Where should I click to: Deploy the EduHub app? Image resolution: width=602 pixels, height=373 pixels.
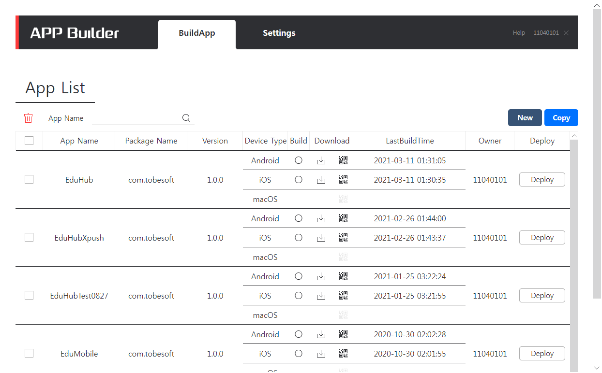[542, 180]
